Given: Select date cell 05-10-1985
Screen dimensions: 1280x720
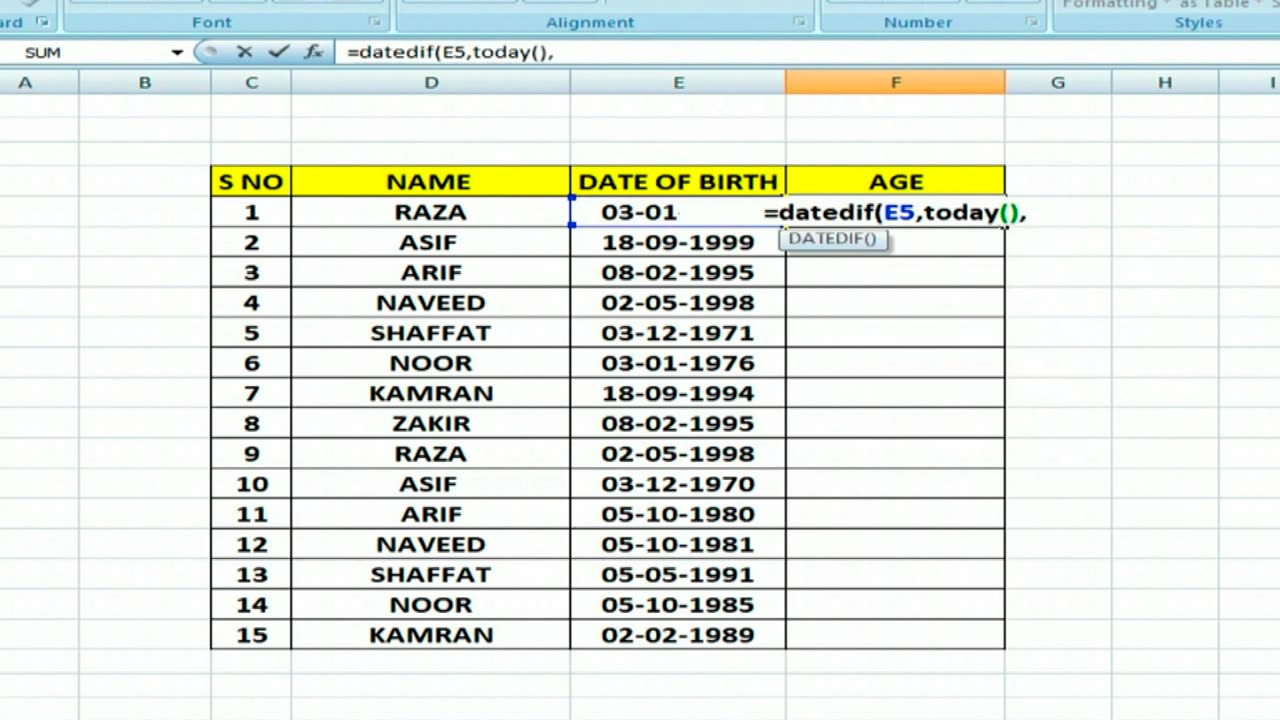Looking at the screenshot, I should click(x=678, y=604).
